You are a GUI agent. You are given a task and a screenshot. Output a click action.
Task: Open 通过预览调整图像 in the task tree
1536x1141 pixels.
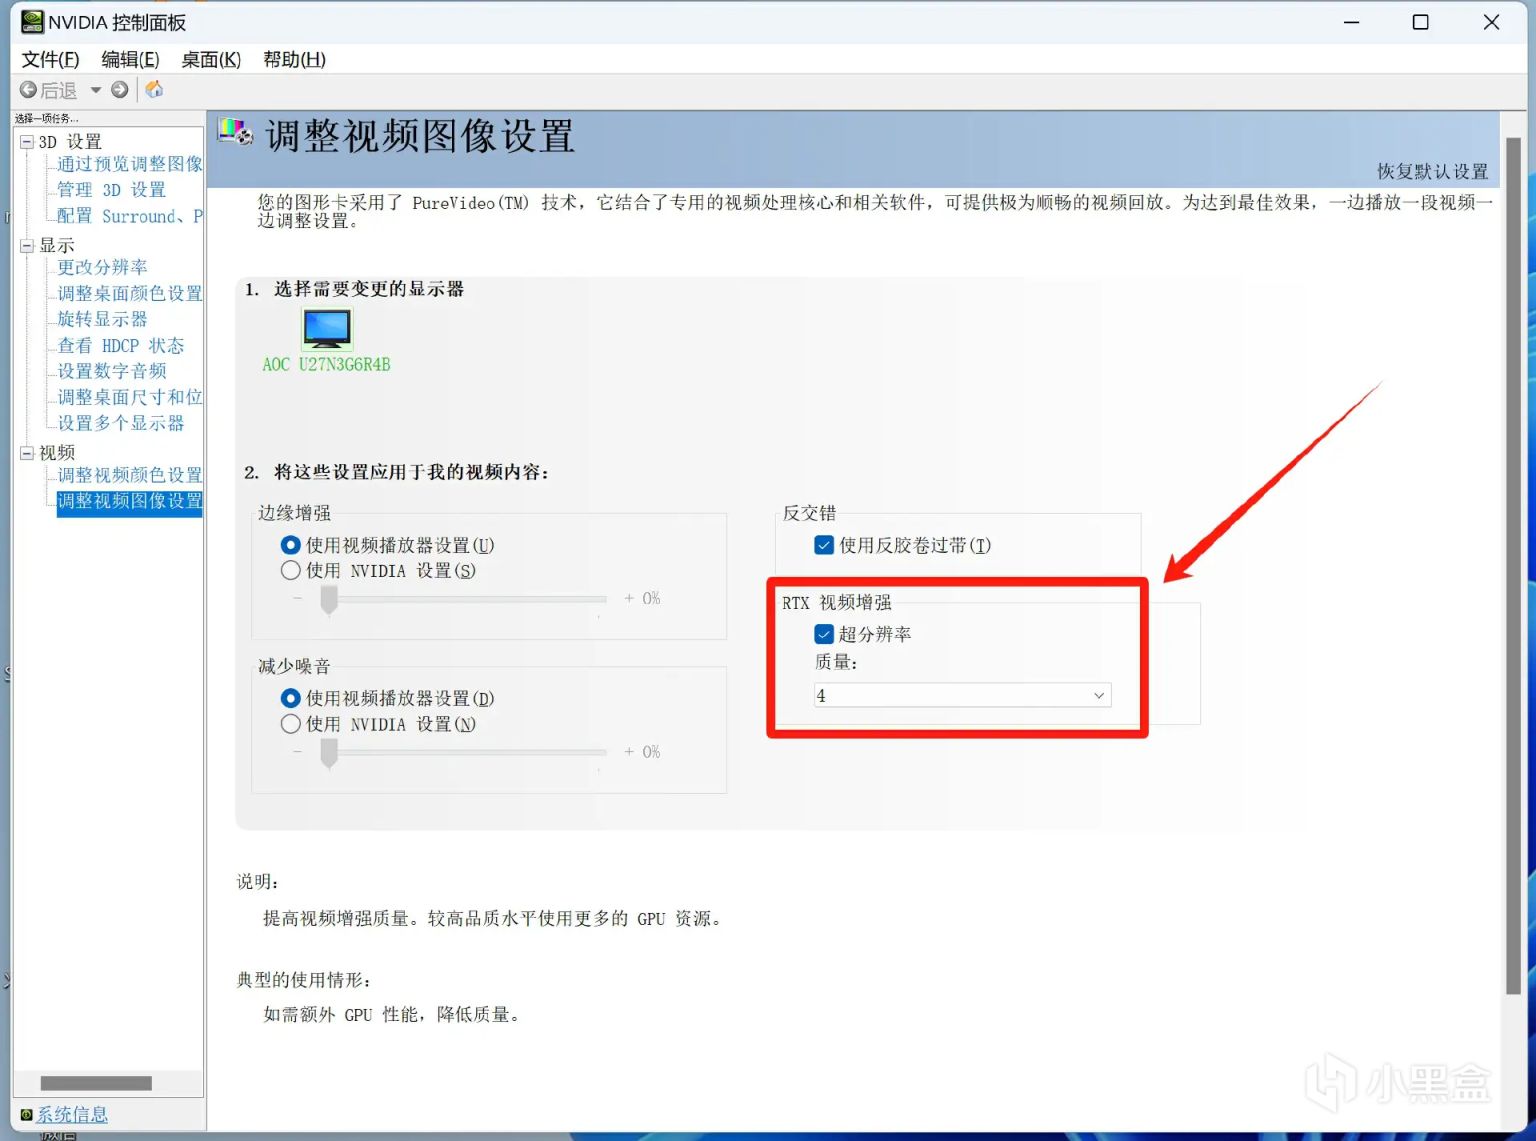click(x=130, y=164)
